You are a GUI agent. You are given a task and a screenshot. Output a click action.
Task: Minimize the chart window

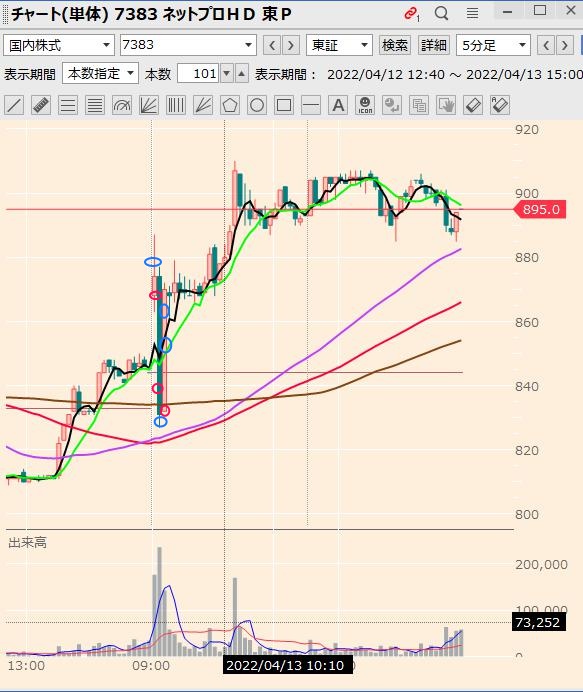[507, 12]
